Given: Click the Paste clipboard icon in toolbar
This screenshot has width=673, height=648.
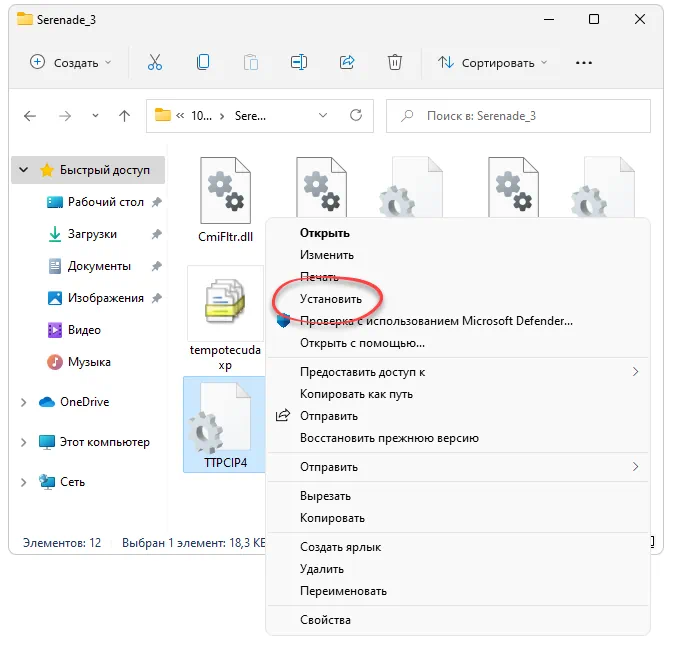Looking at the screenshot, I should point(251,63).
